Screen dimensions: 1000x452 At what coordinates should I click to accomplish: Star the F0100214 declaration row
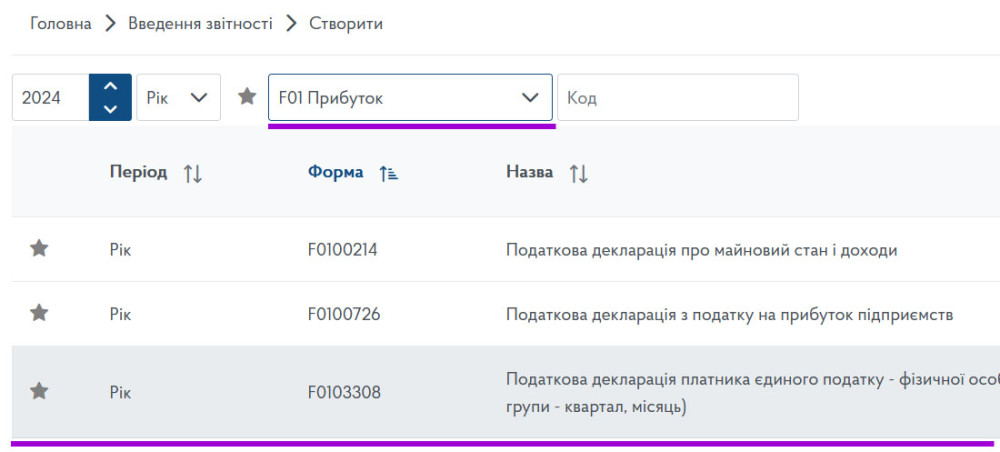(x=39, y=249)
